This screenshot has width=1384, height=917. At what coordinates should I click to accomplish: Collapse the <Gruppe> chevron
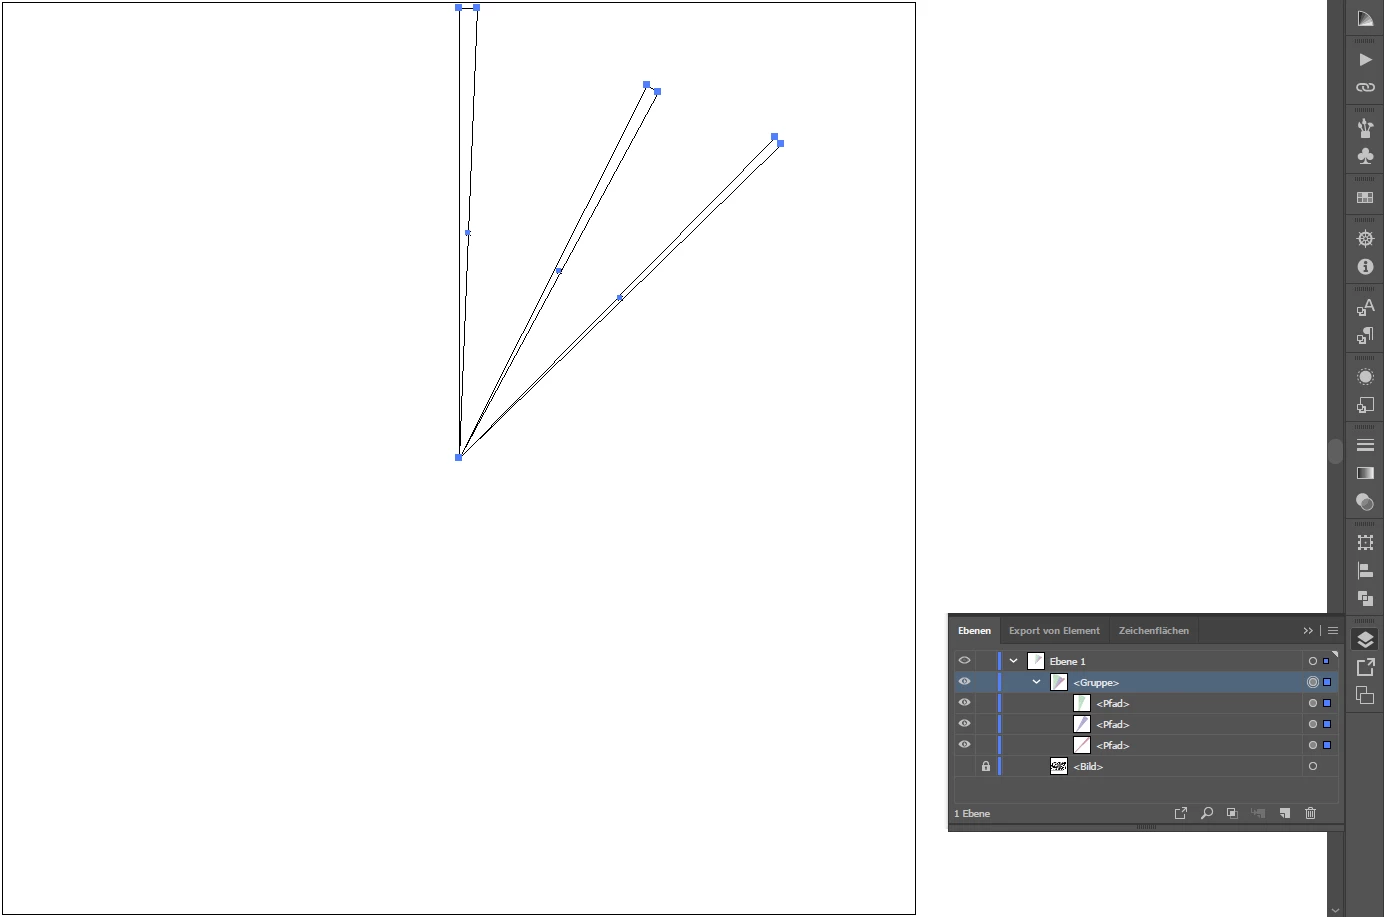(x=1036, y=682)
